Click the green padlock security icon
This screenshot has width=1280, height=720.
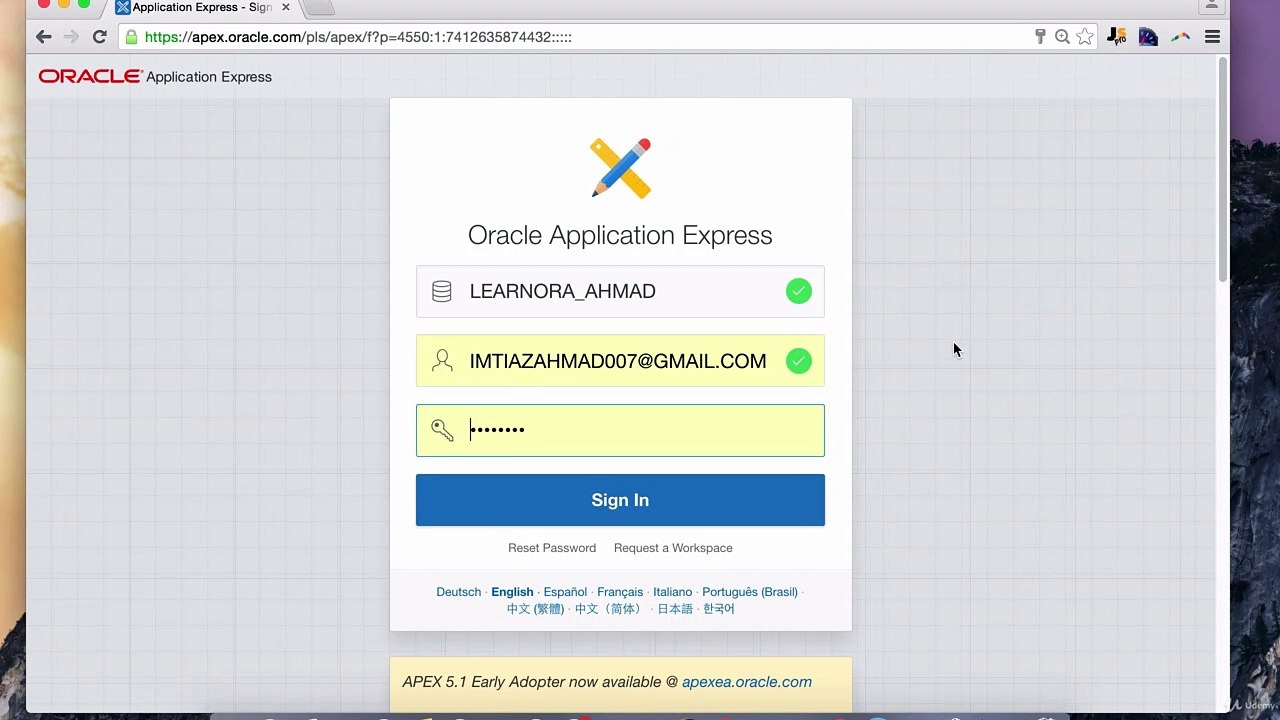coord(131,37)
